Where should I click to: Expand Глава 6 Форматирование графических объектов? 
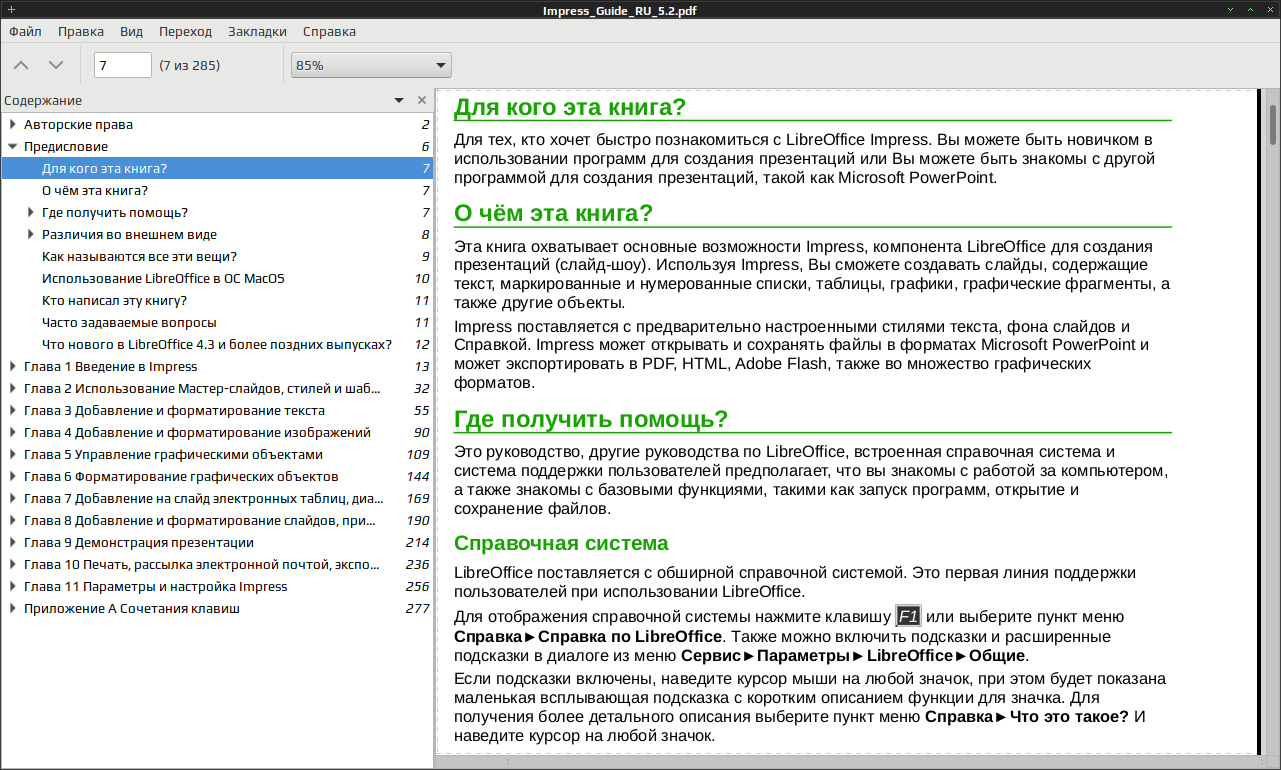pos(13,476)
